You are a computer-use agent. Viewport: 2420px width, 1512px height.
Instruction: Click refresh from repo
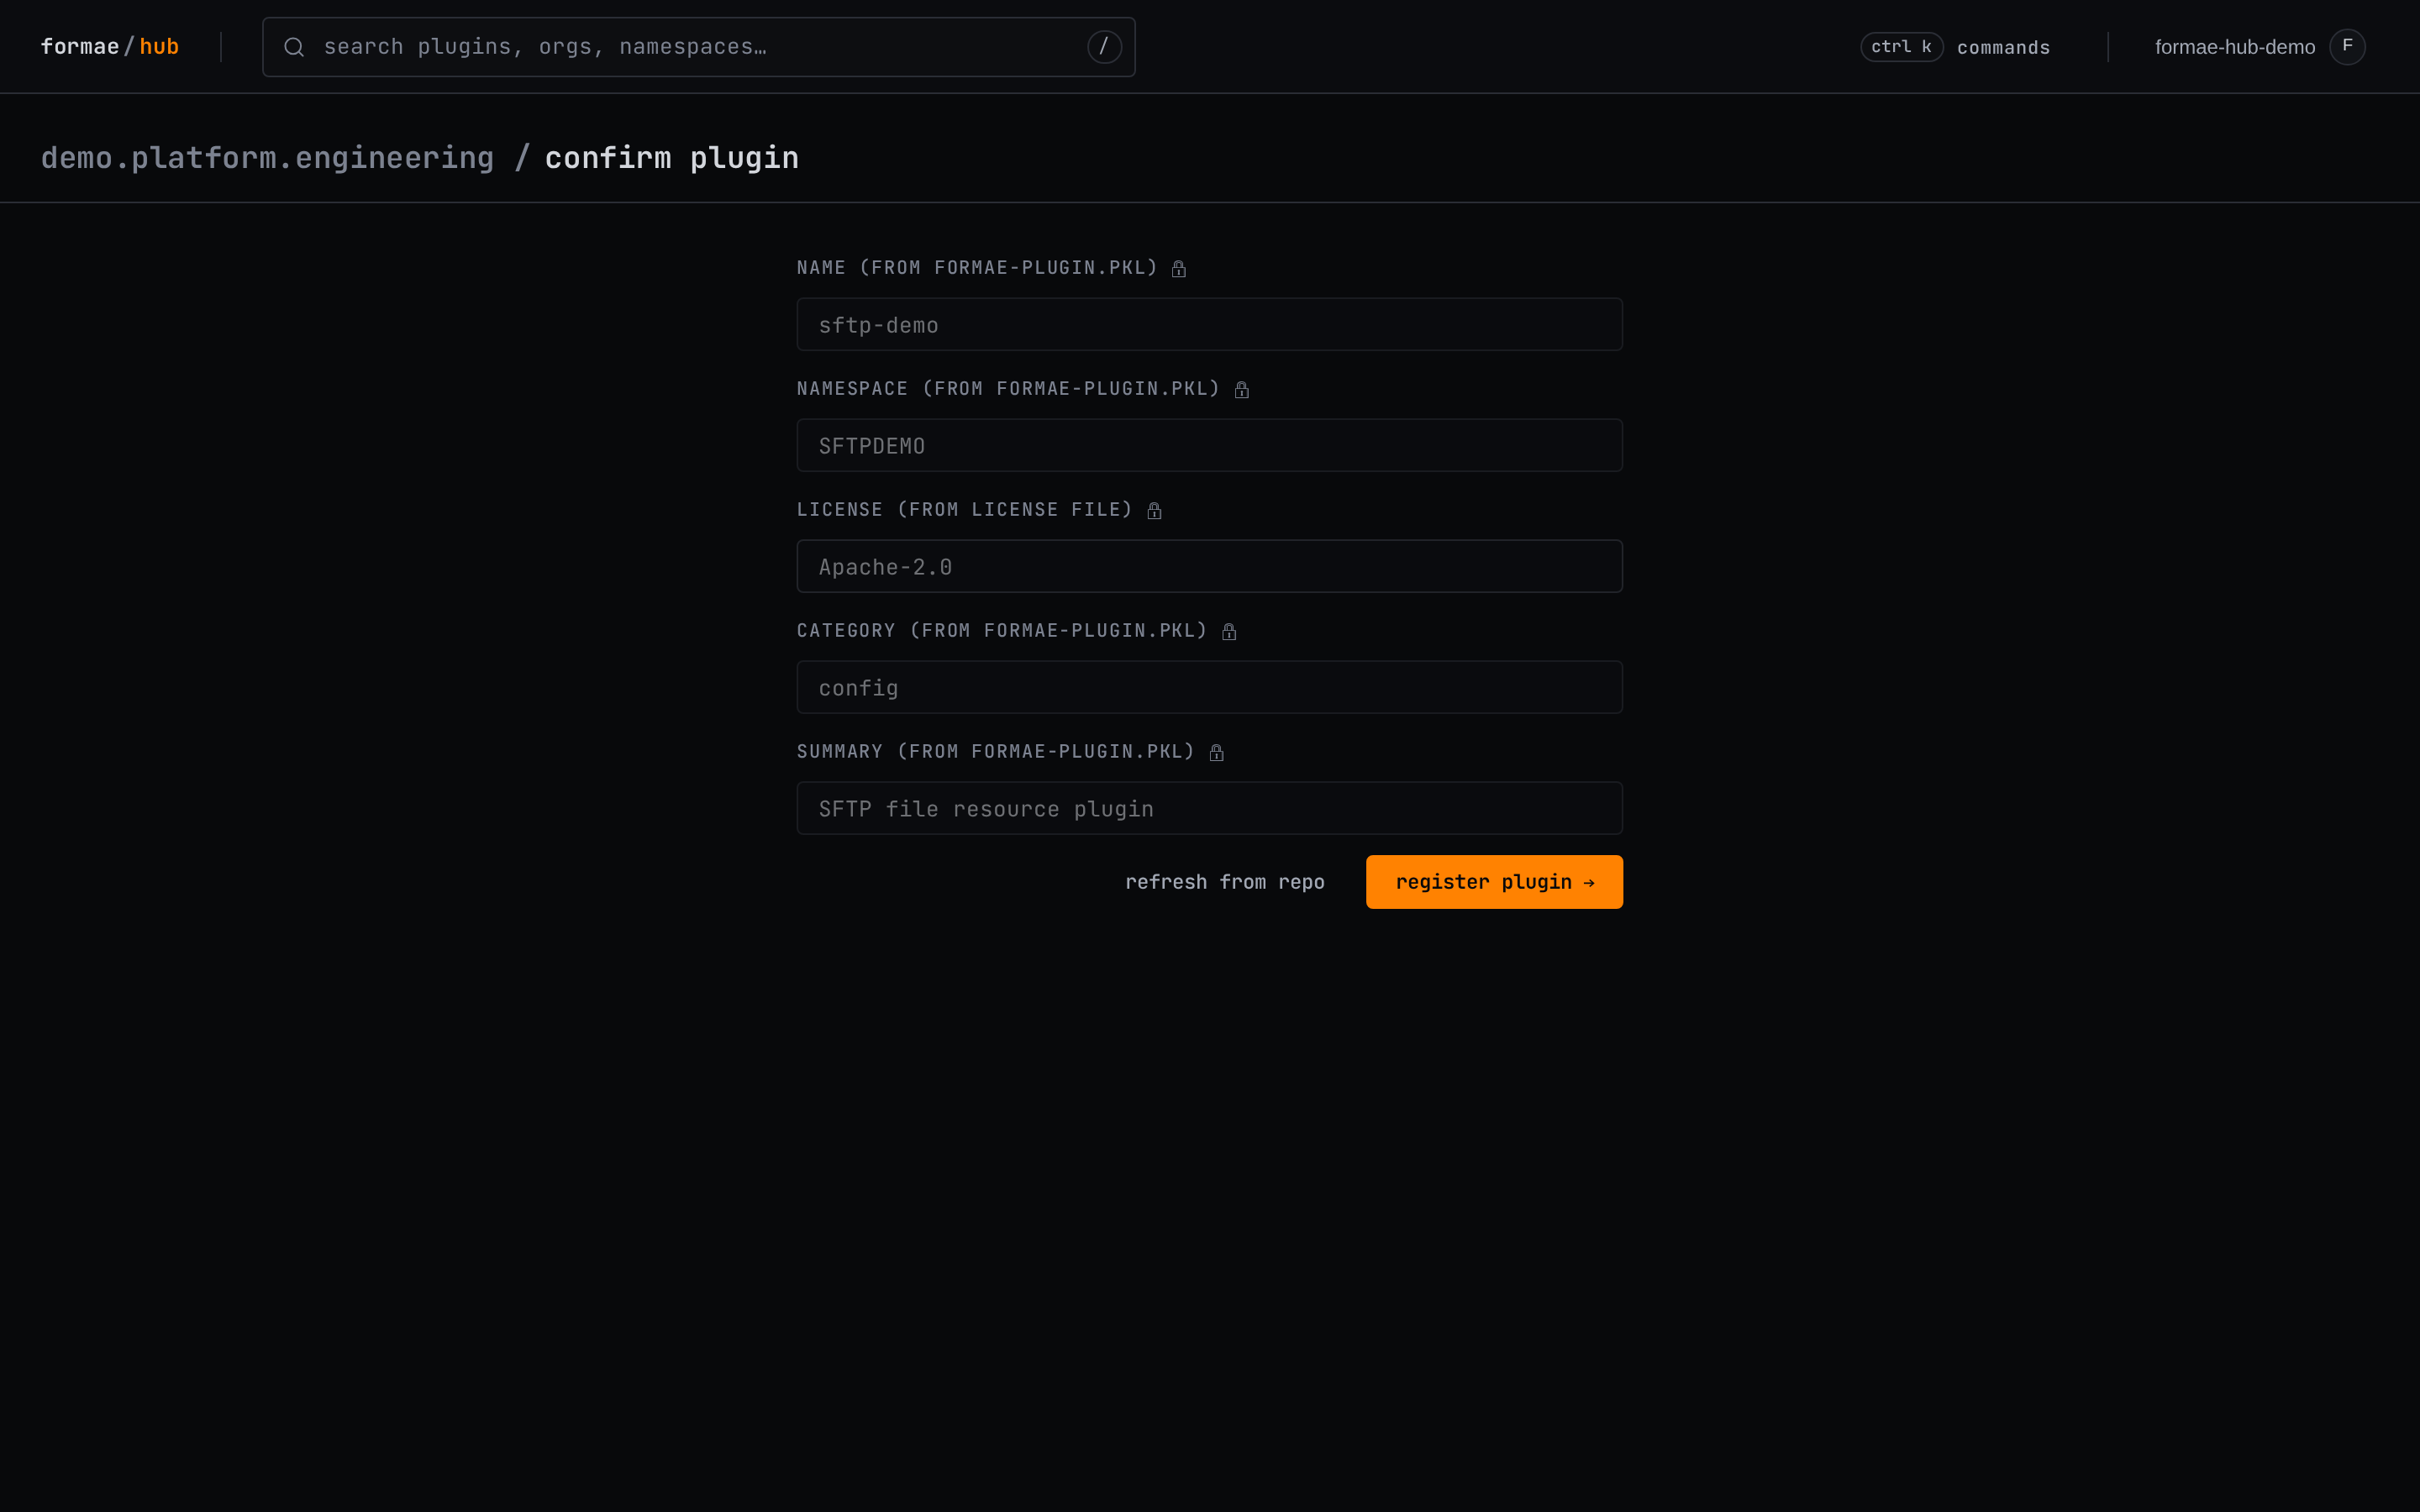(x=1225, y=882)
